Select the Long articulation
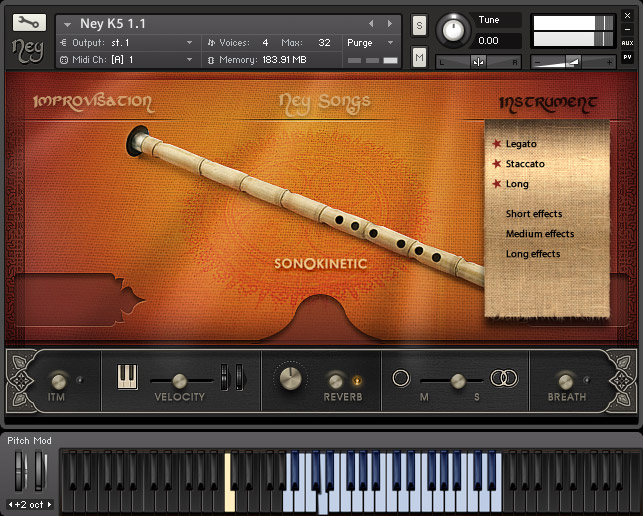 517,184
